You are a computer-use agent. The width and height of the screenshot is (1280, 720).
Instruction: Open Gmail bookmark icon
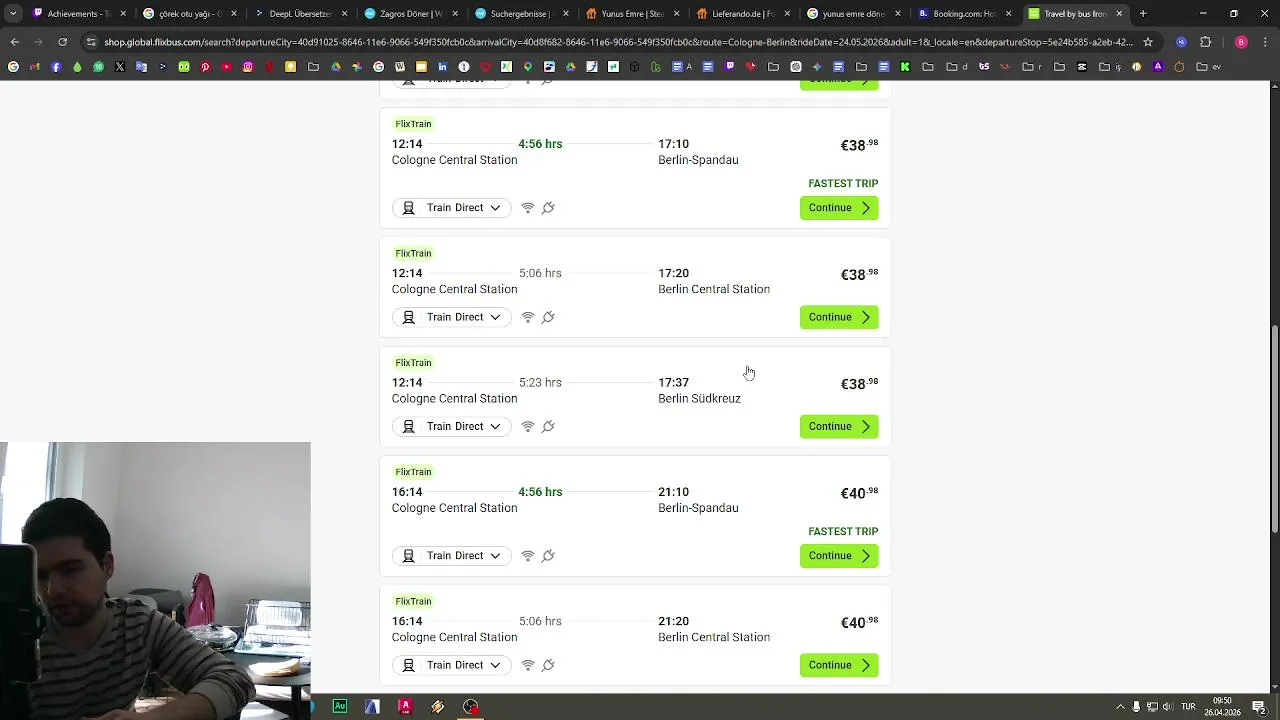(x=34, y=67)
